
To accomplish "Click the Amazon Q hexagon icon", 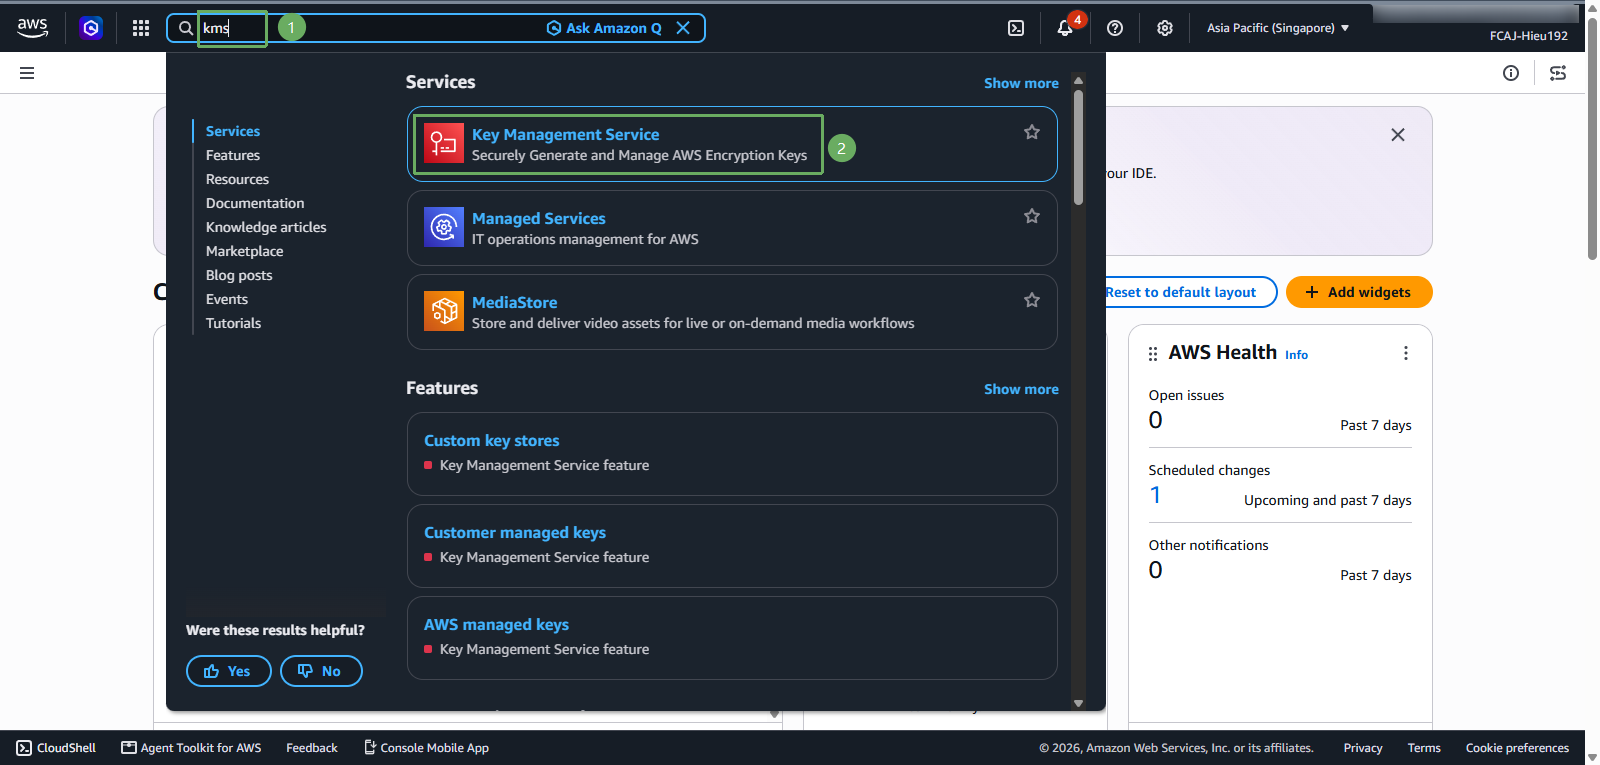I will click(x=91, y=28).
